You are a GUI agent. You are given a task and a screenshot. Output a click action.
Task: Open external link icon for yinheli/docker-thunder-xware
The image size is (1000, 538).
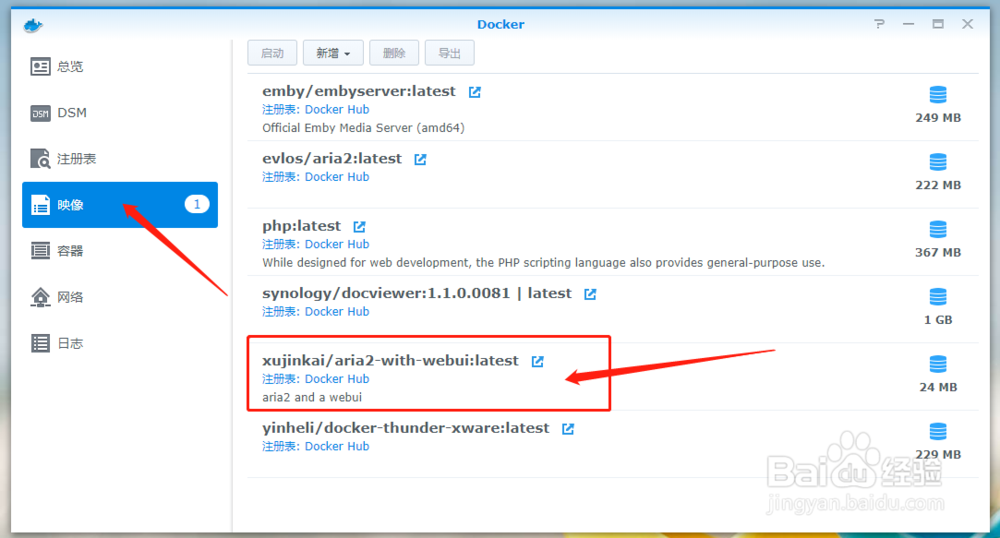568,429
